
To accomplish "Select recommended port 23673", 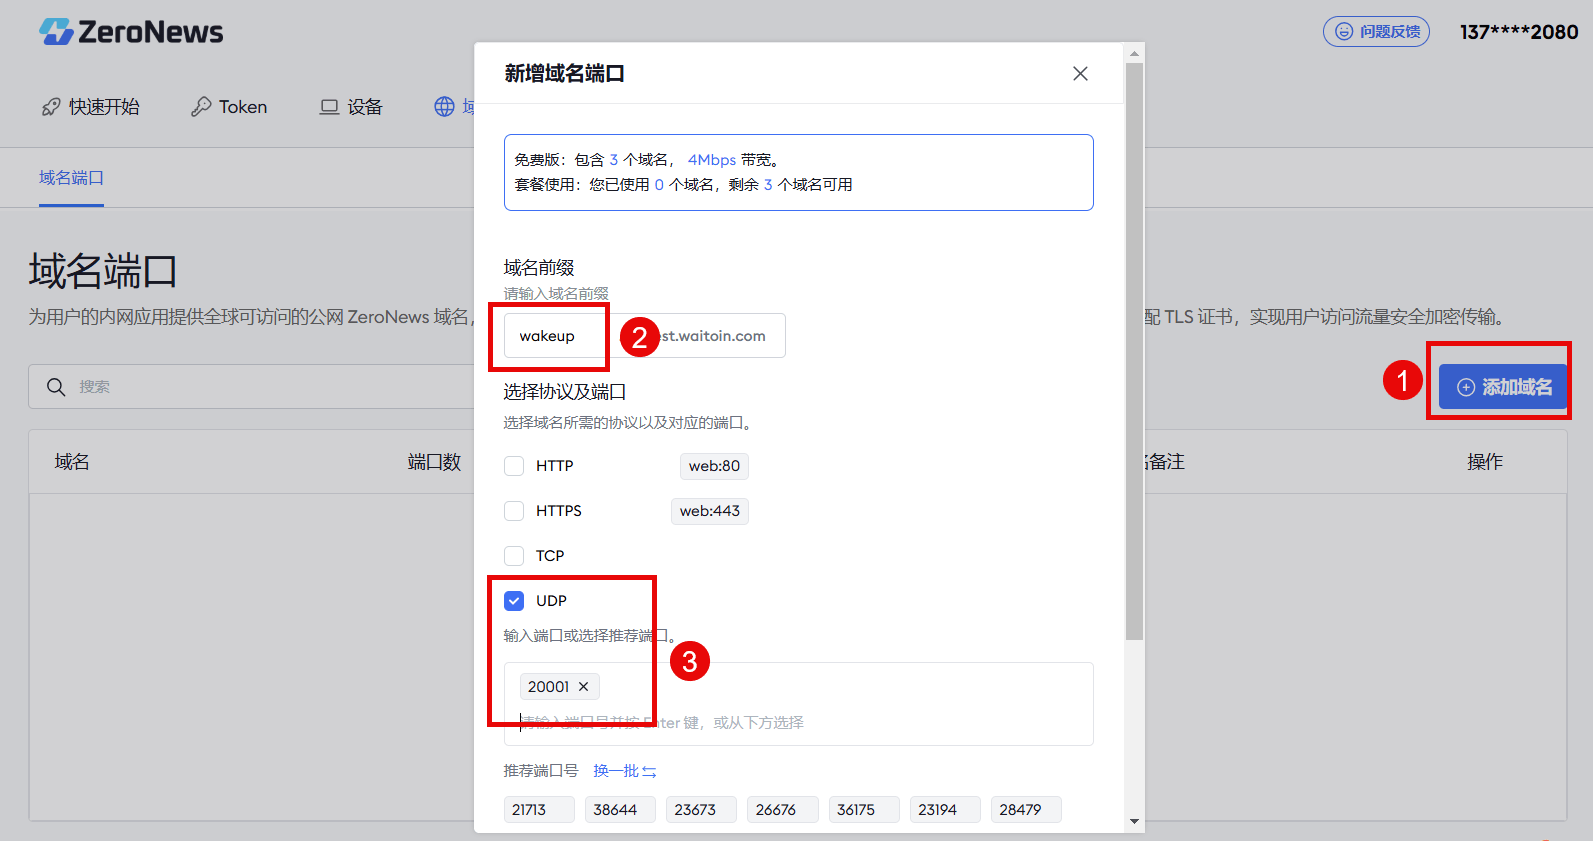I will coord(701,810).
